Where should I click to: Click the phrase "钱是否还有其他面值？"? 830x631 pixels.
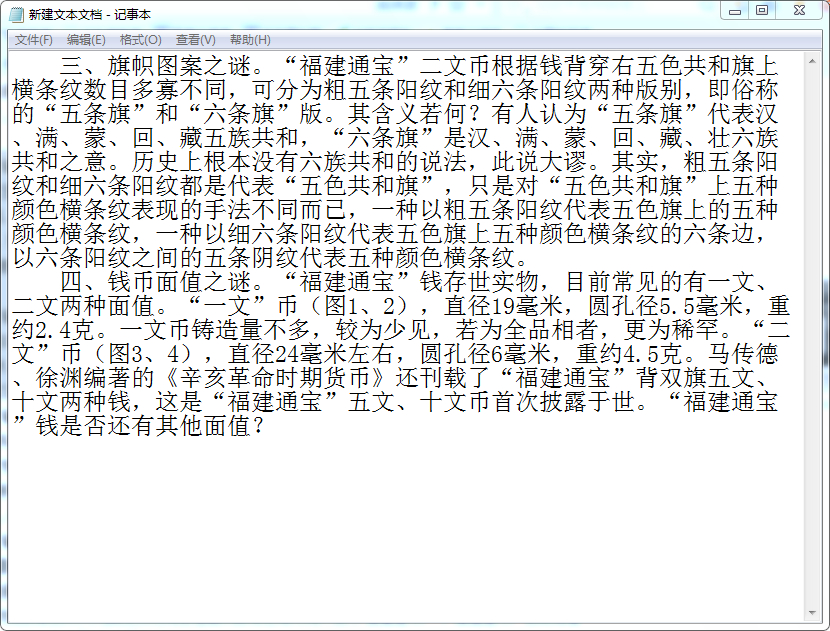[150, 426]
